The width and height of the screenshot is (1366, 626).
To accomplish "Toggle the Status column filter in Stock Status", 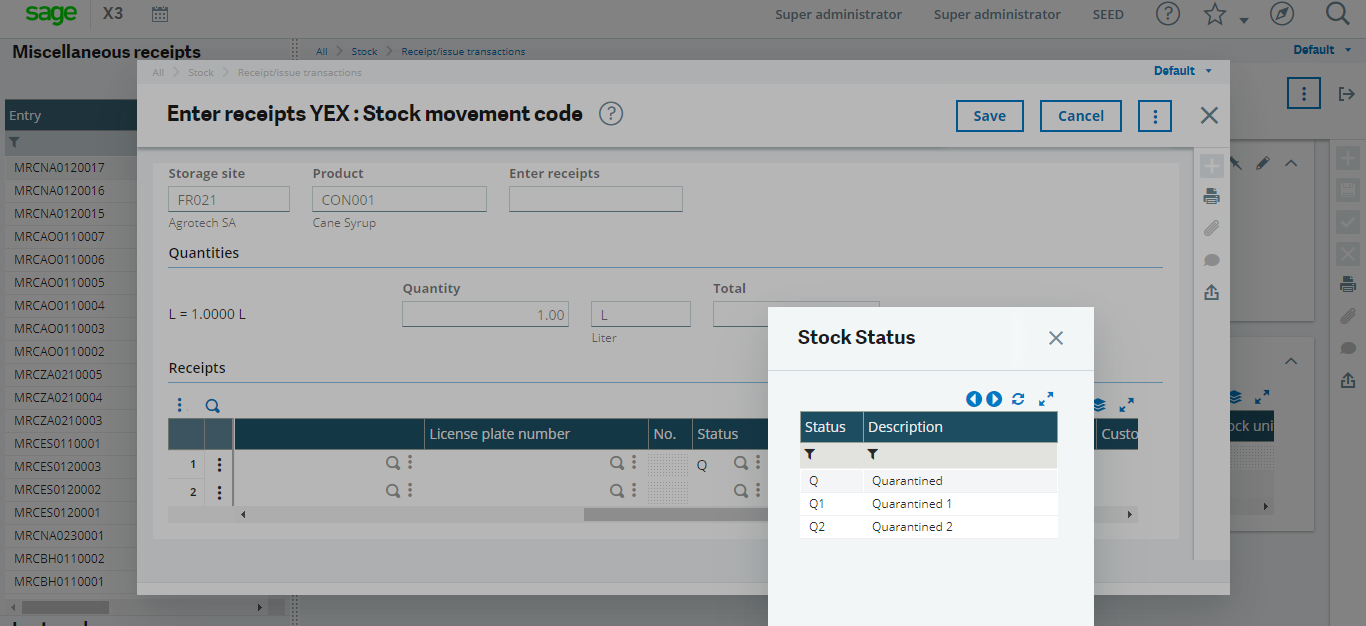I will pos(812,454).
